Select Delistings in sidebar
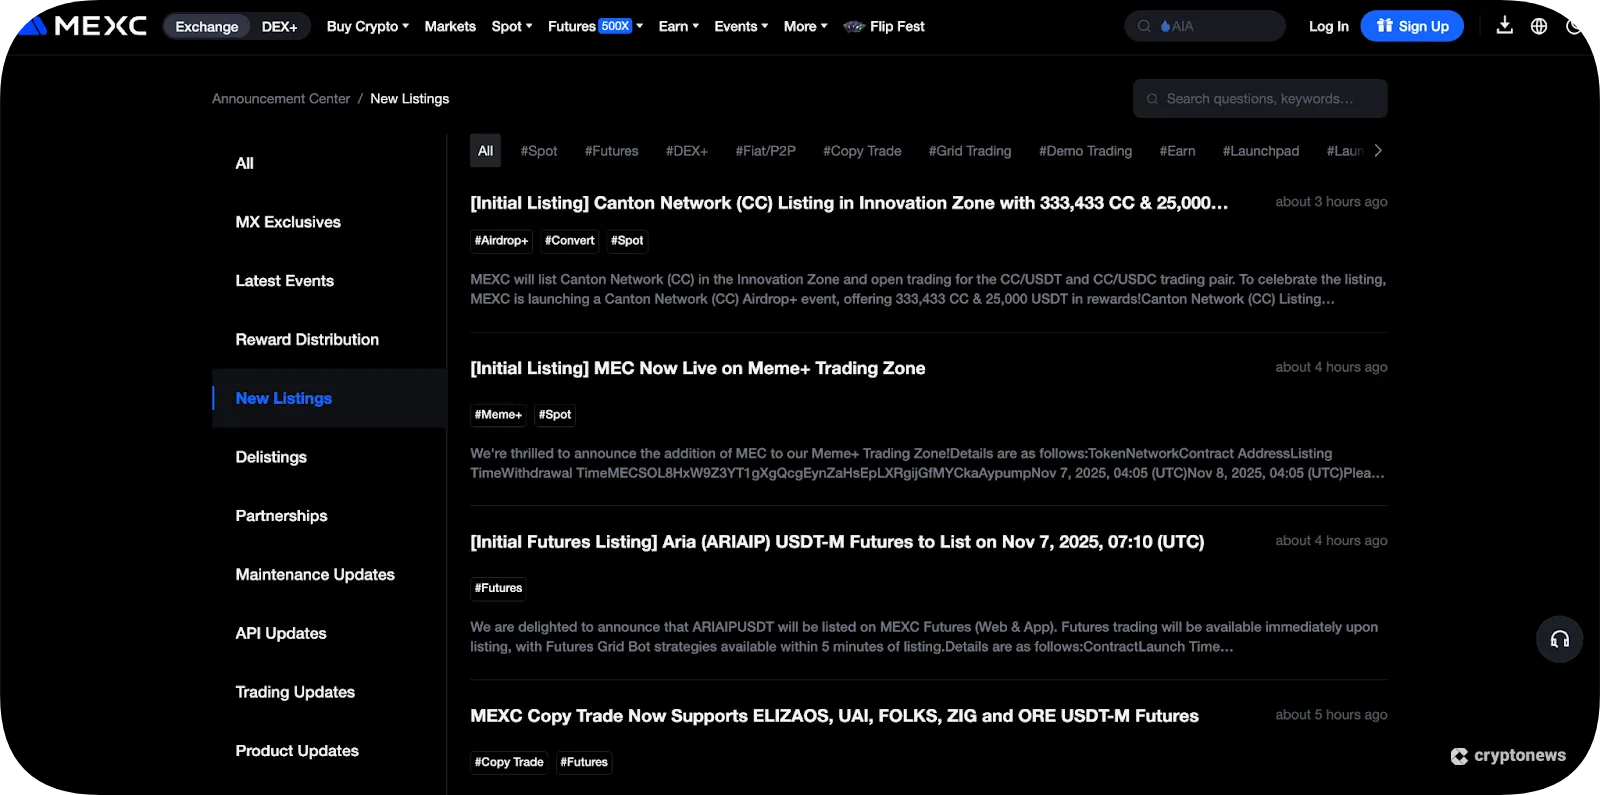This screenshot has height=795, width=1600. click(x=271, y=457)
